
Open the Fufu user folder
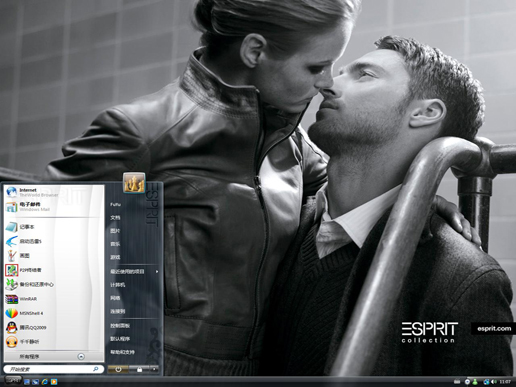pos(116,204)
